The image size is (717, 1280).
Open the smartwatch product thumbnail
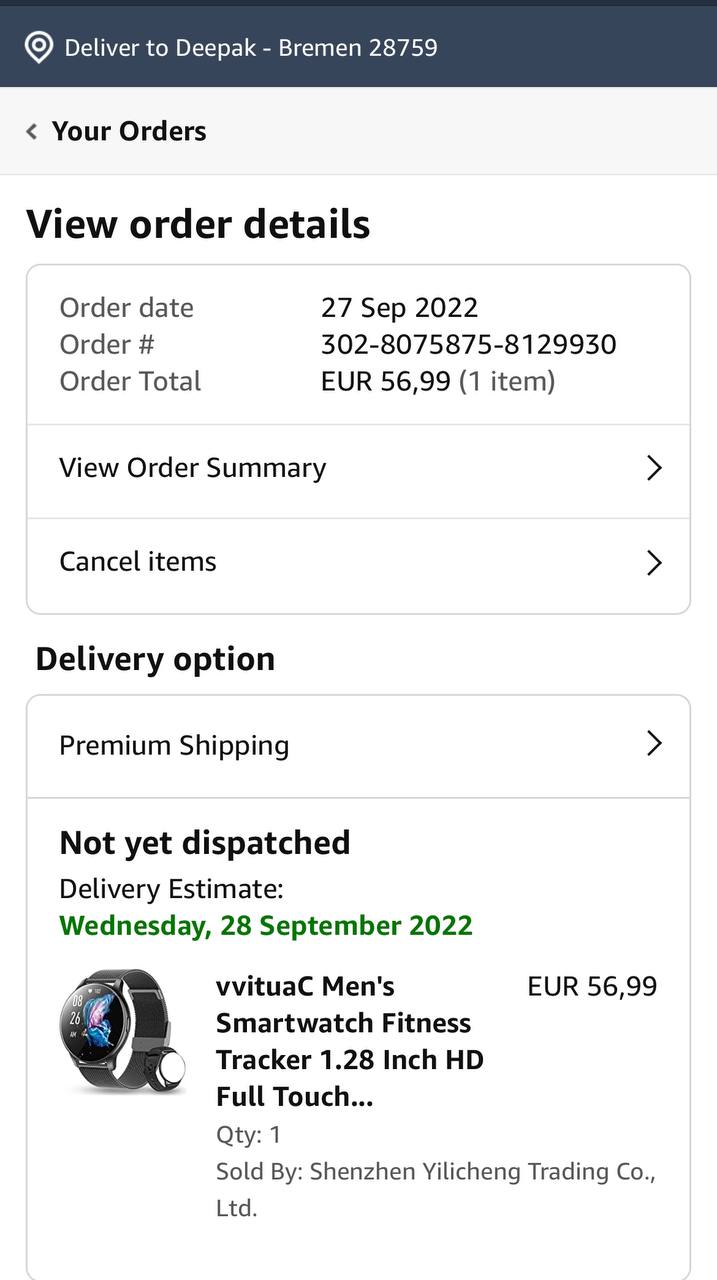click(122, 1030)
